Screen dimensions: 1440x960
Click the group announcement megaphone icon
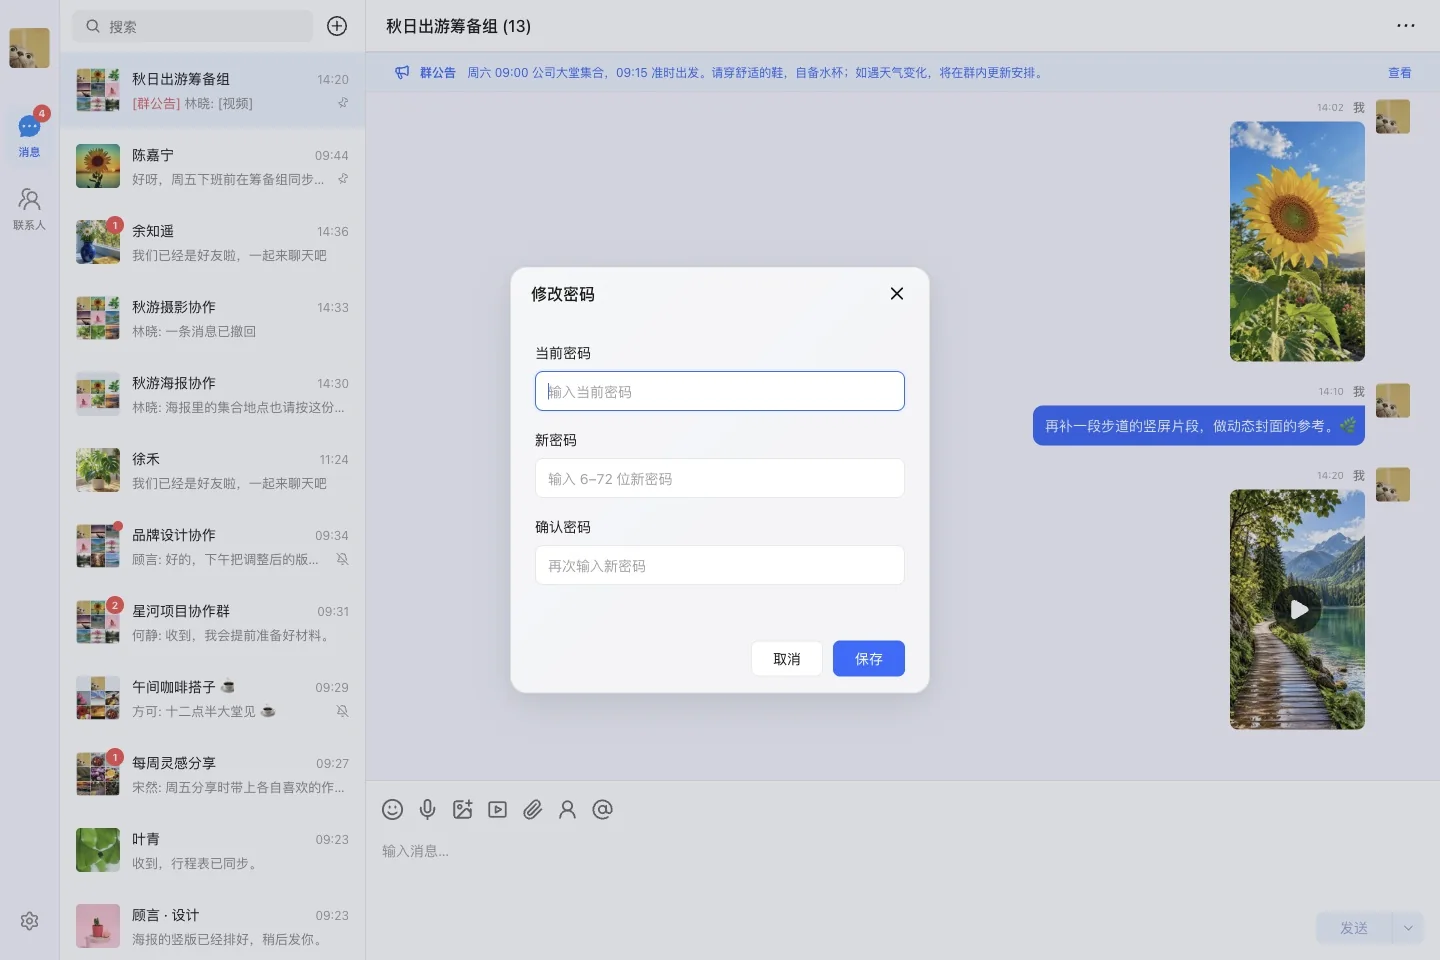(402, 72)
